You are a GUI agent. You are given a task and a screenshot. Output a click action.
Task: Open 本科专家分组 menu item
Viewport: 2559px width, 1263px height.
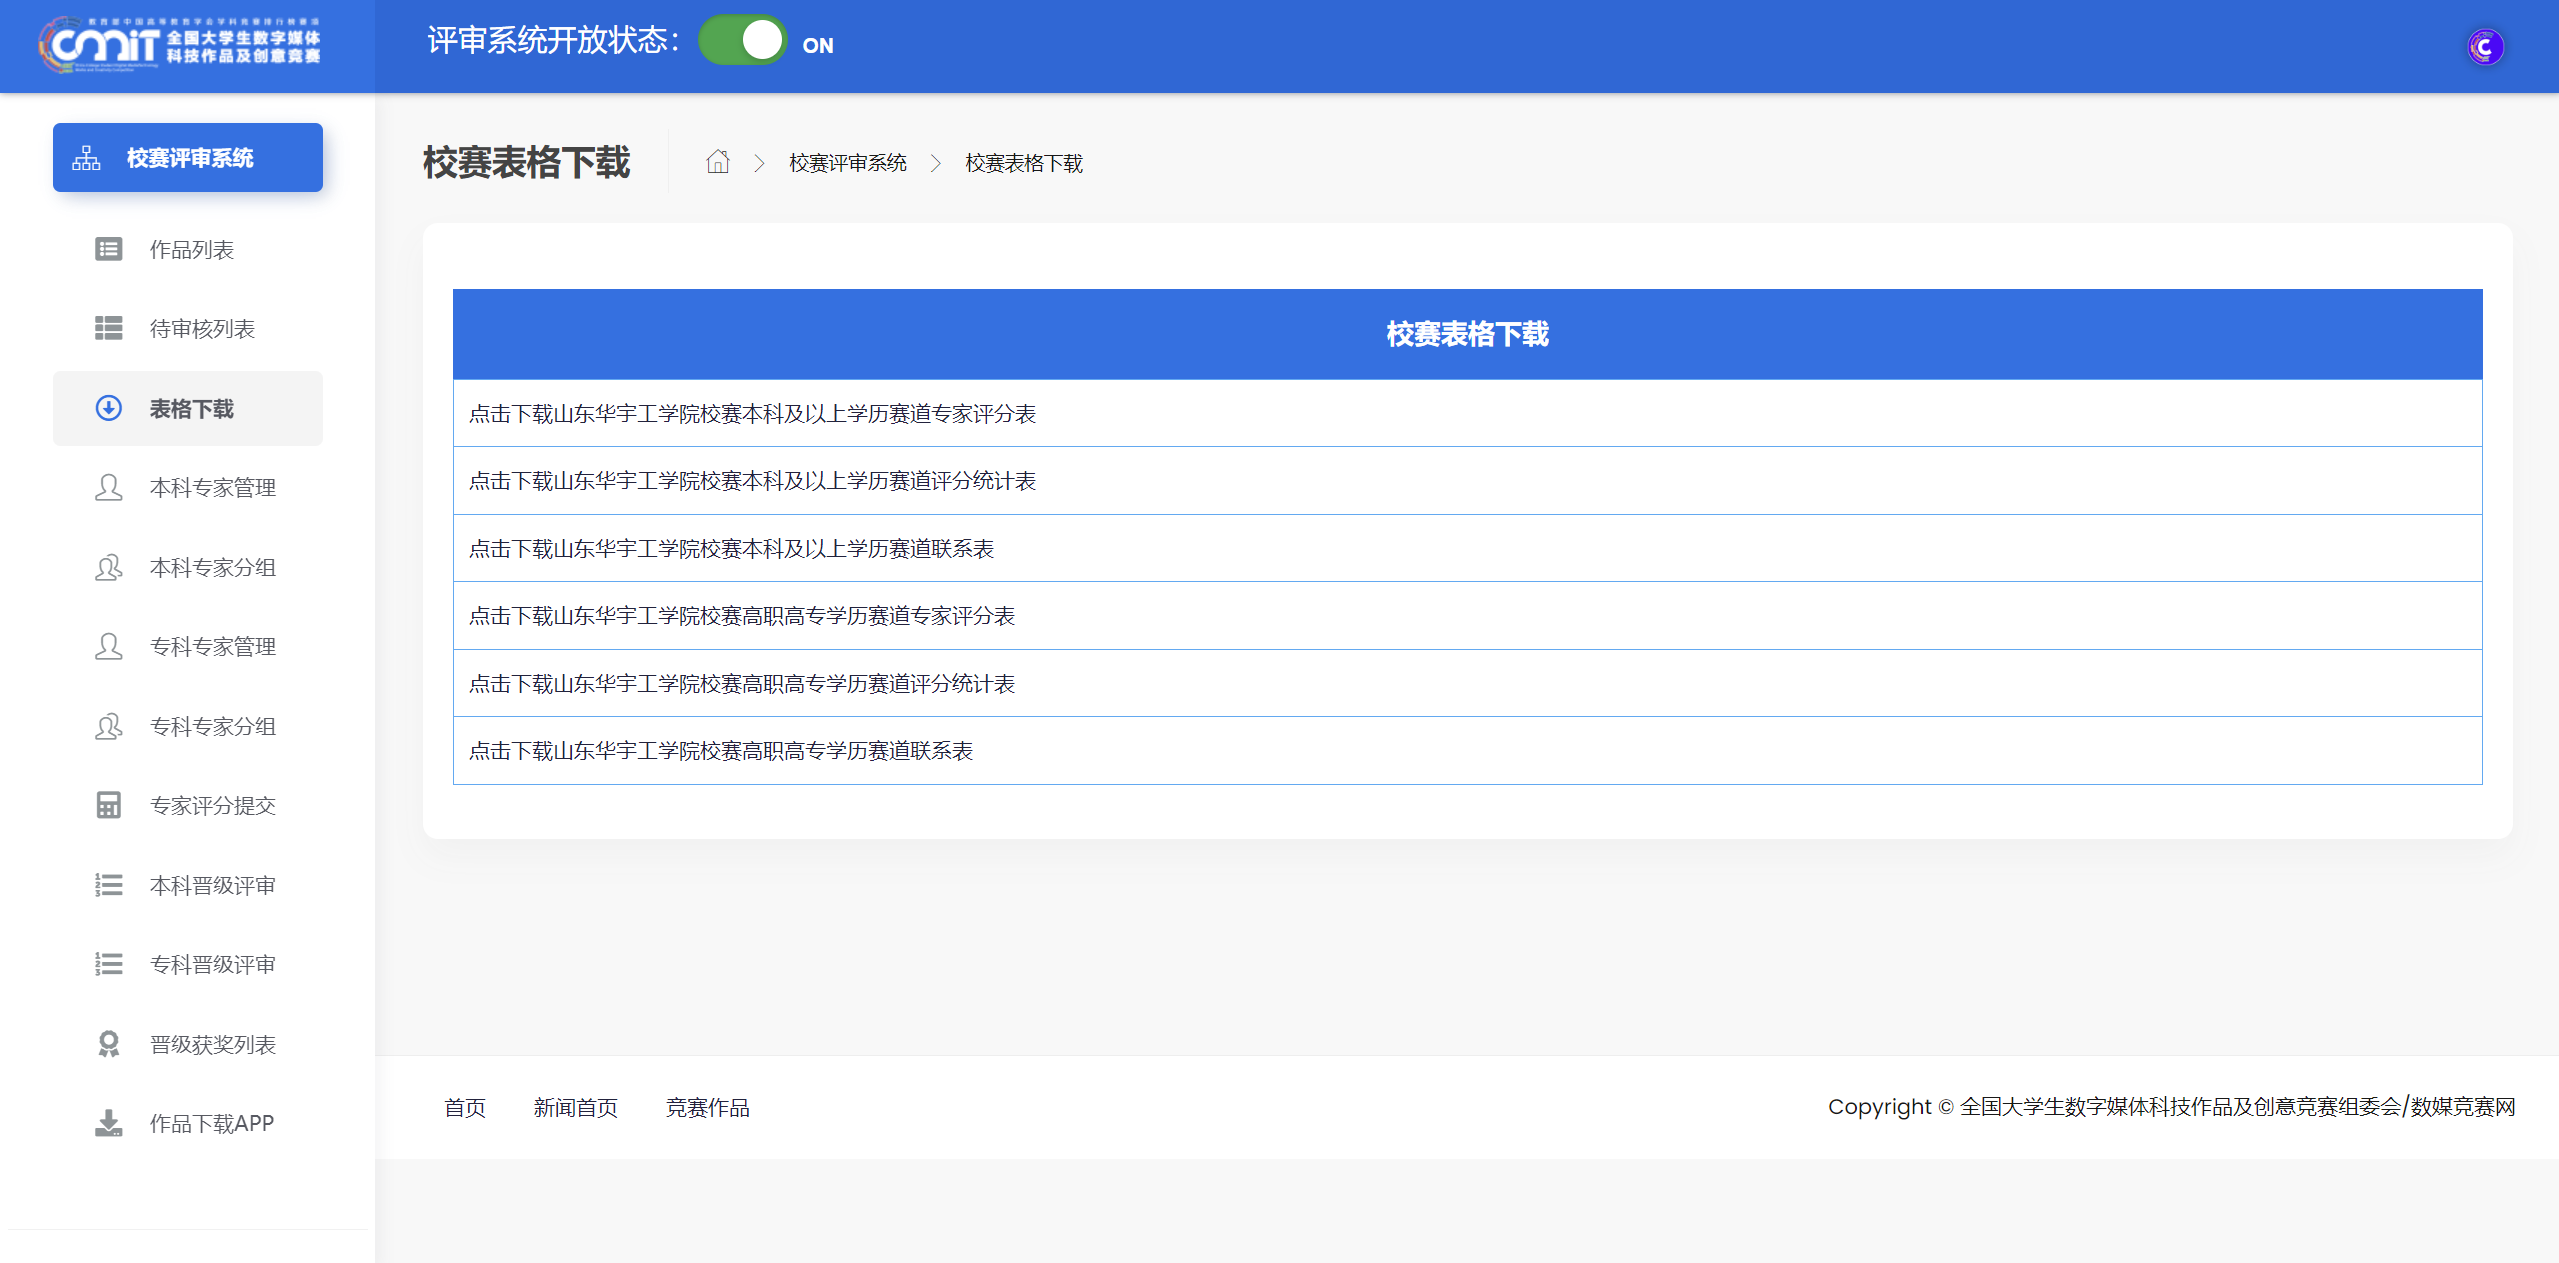click(188, 567)
